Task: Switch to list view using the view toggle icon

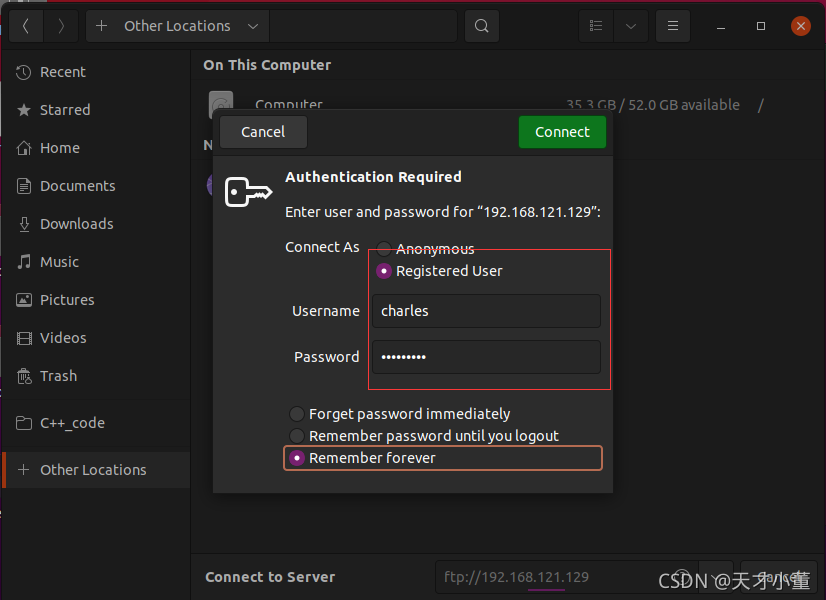Action: point(596,26)
